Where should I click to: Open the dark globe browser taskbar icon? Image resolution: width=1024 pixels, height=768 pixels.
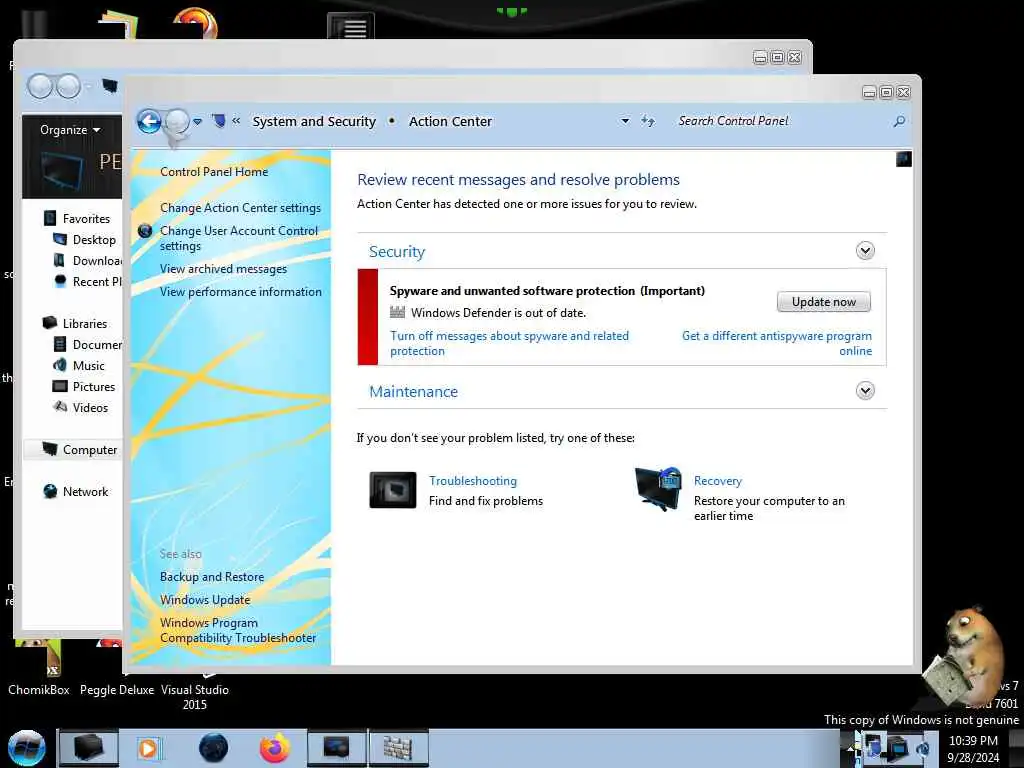(213, 748)
